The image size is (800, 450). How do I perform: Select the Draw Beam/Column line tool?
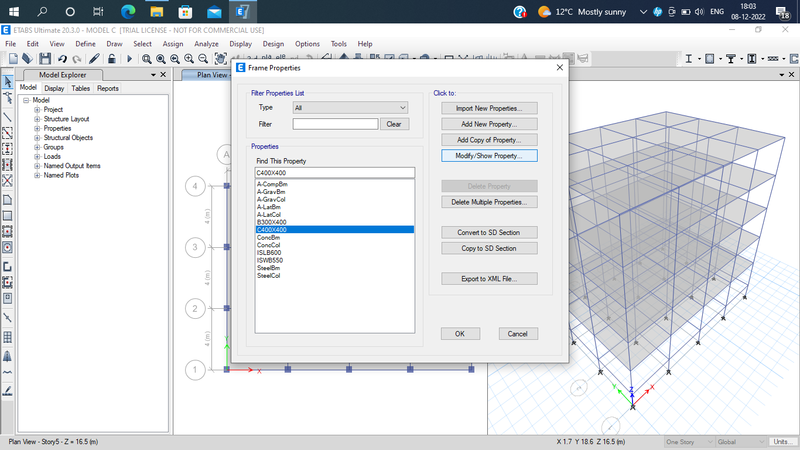point(8,117)
